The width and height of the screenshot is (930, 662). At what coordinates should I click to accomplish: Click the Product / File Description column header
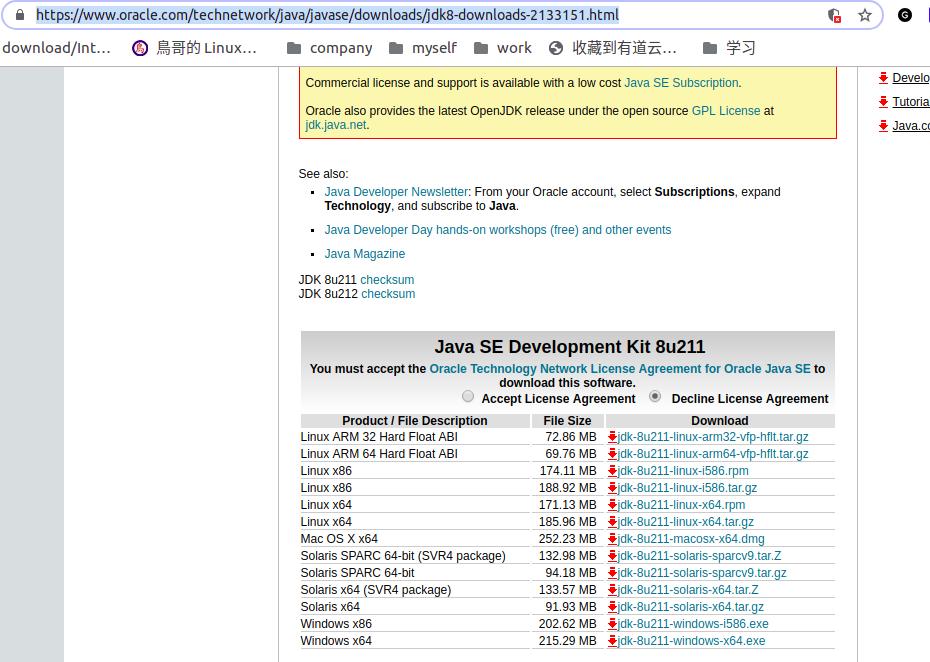point(415,421)
